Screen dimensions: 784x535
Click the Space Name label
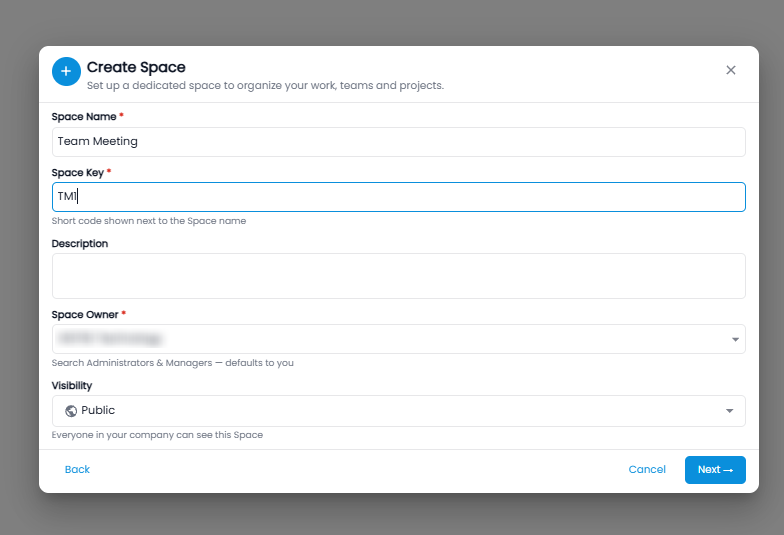click(x=84, y=116)
